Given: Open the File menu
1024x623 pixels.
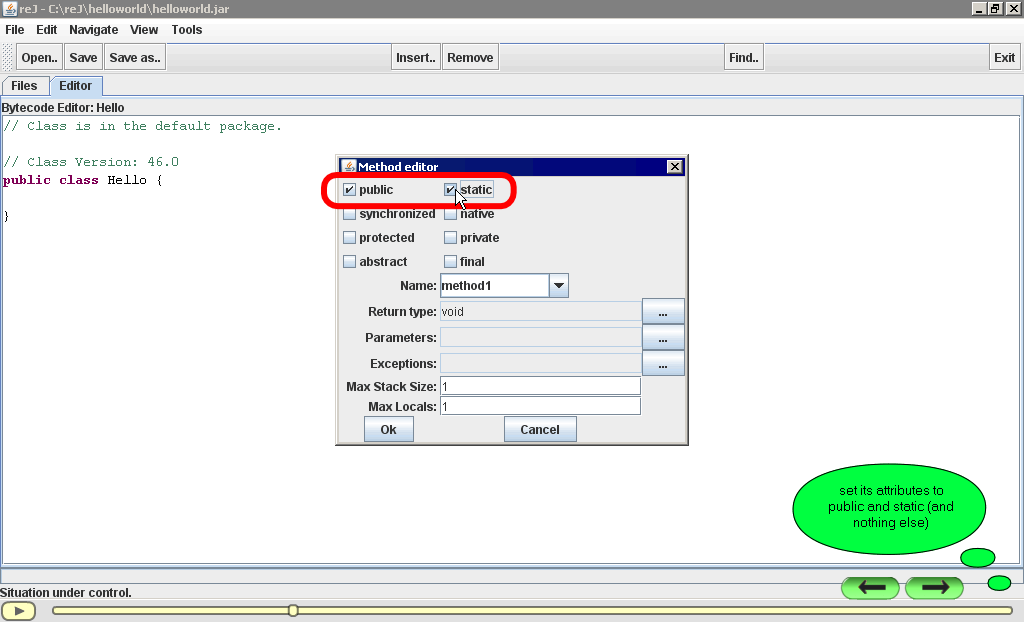Looking at the screenshot, I should [x=14, y=29].
